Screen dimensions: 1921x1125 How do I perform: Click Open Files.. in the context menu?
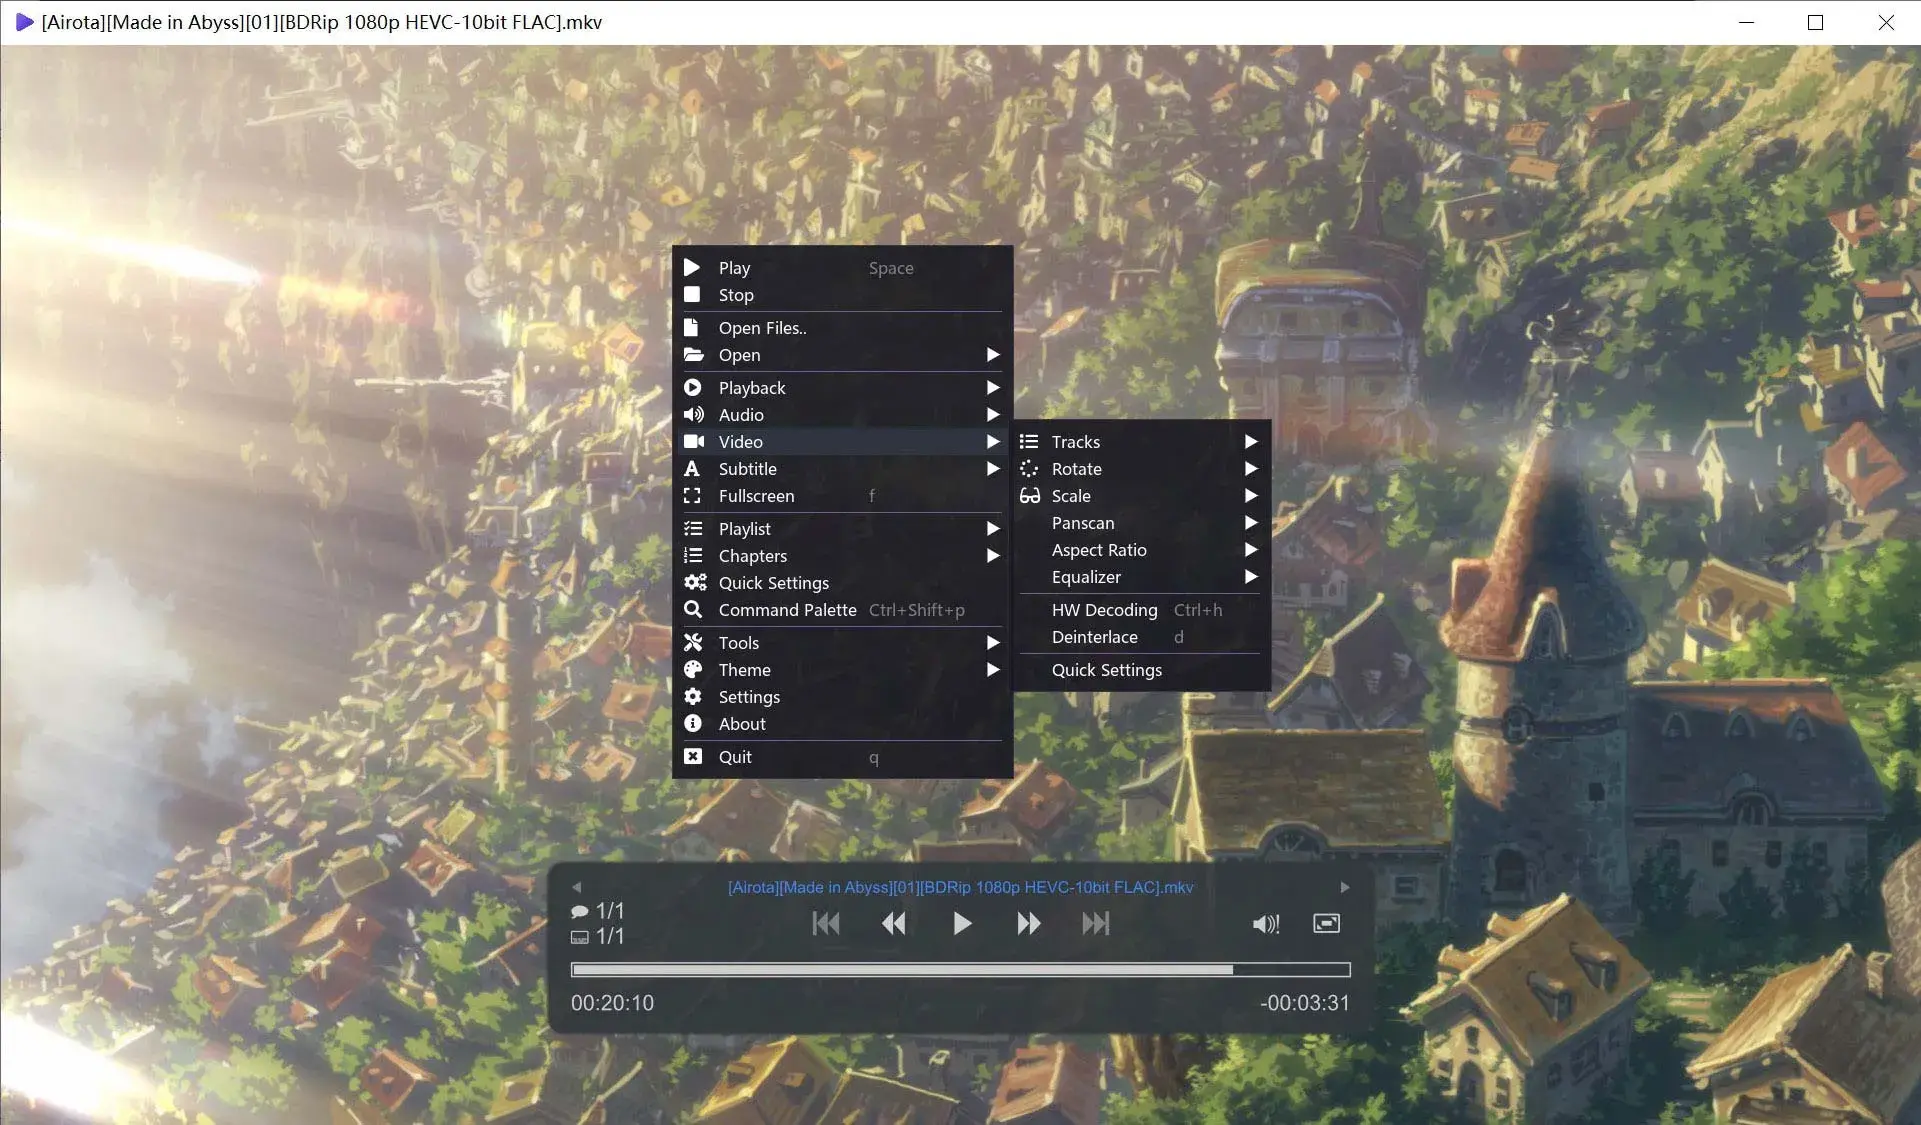click(x=762, y=327)
